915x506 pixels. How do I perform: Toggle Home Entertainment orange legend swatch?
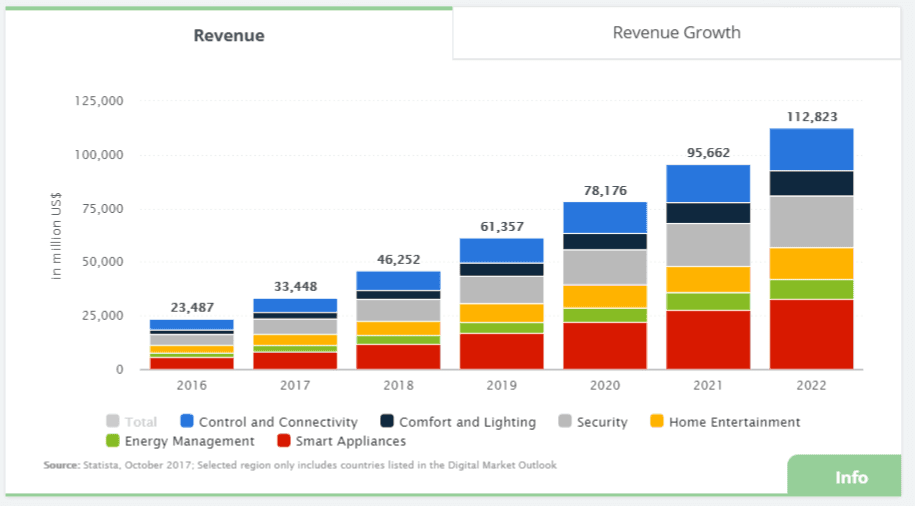click(657, 421)
